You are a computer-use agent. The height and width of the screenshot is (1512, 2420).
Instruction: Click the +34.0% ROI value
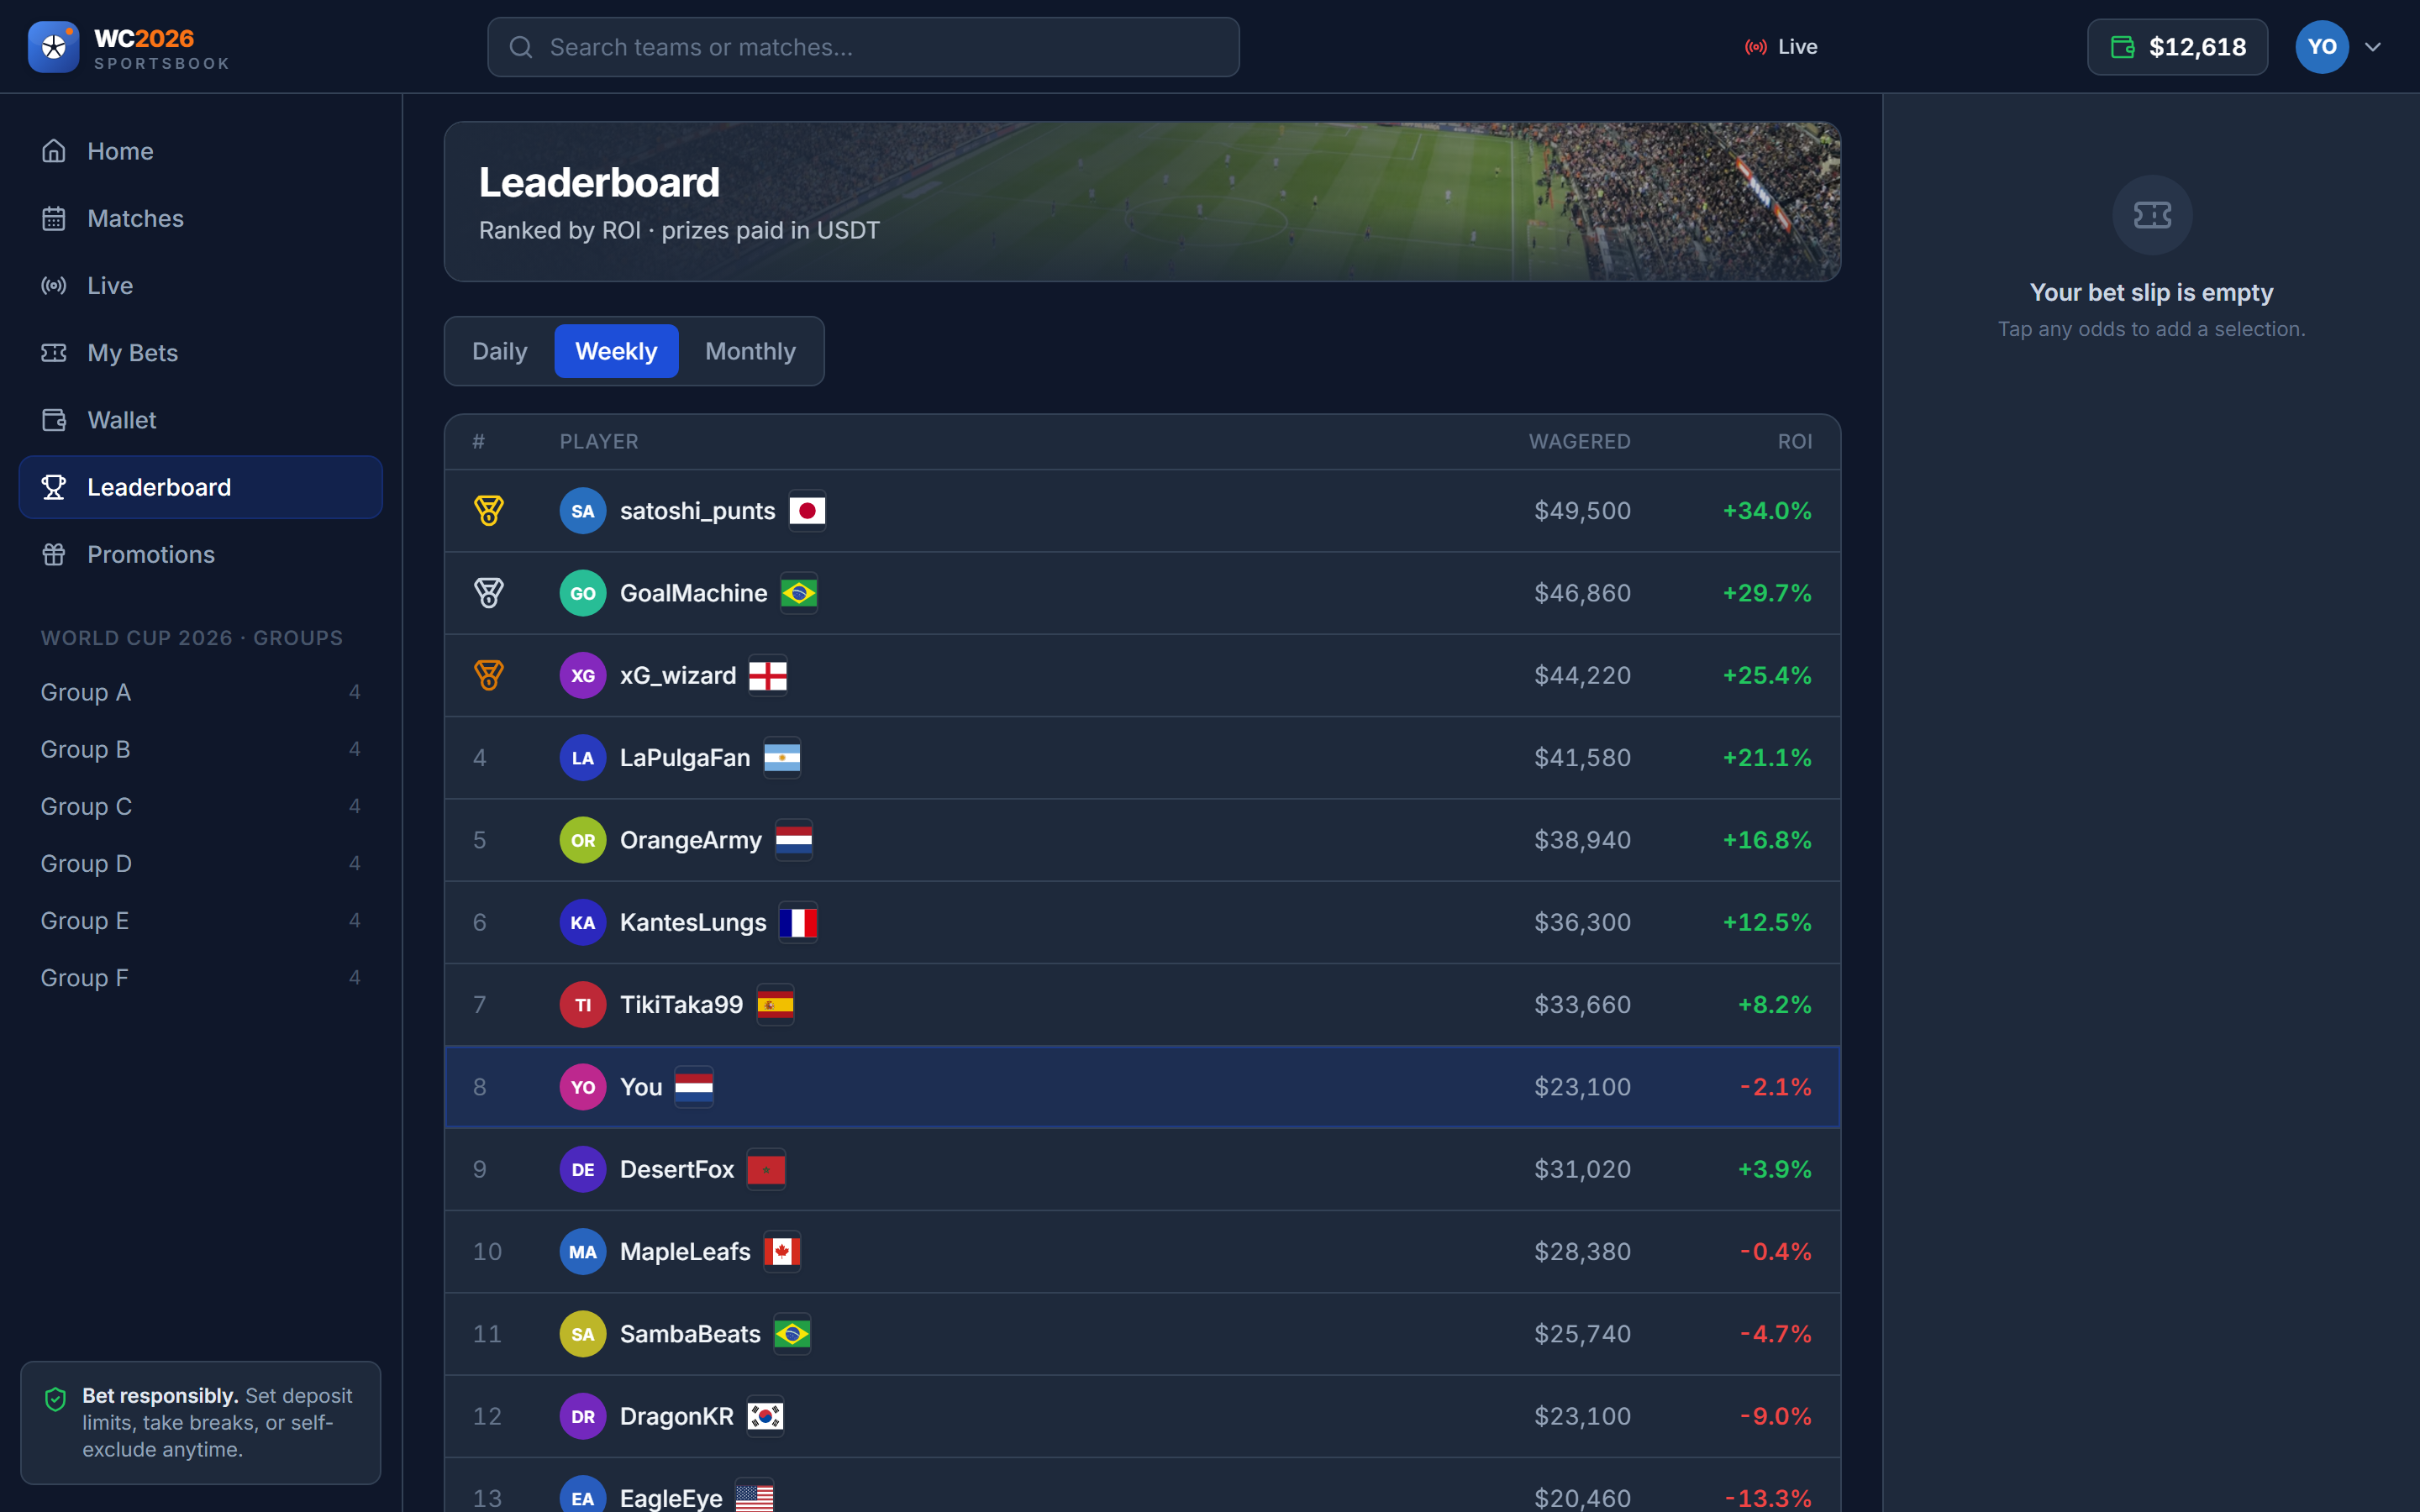[1767, 511]
